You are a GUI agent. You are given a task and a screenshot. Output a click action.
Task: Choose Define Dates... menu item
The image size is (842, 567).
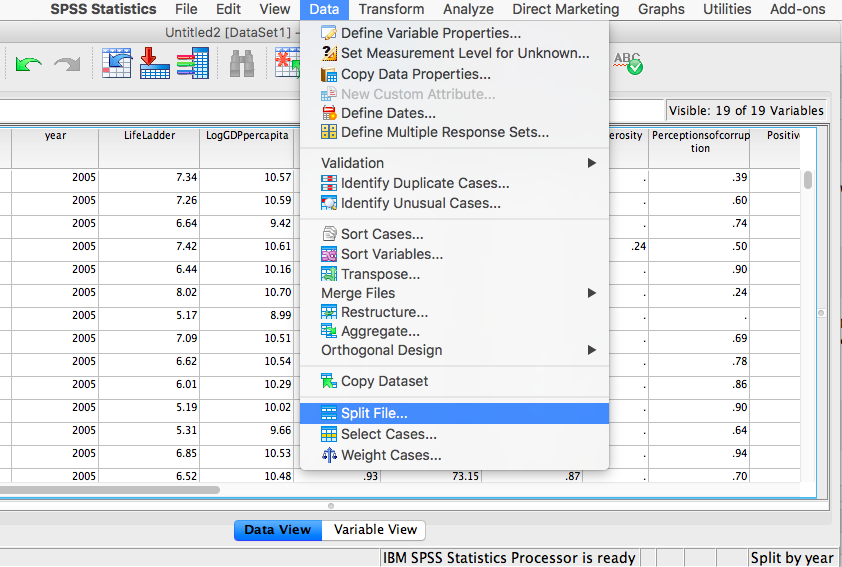(x=454, y=113)
